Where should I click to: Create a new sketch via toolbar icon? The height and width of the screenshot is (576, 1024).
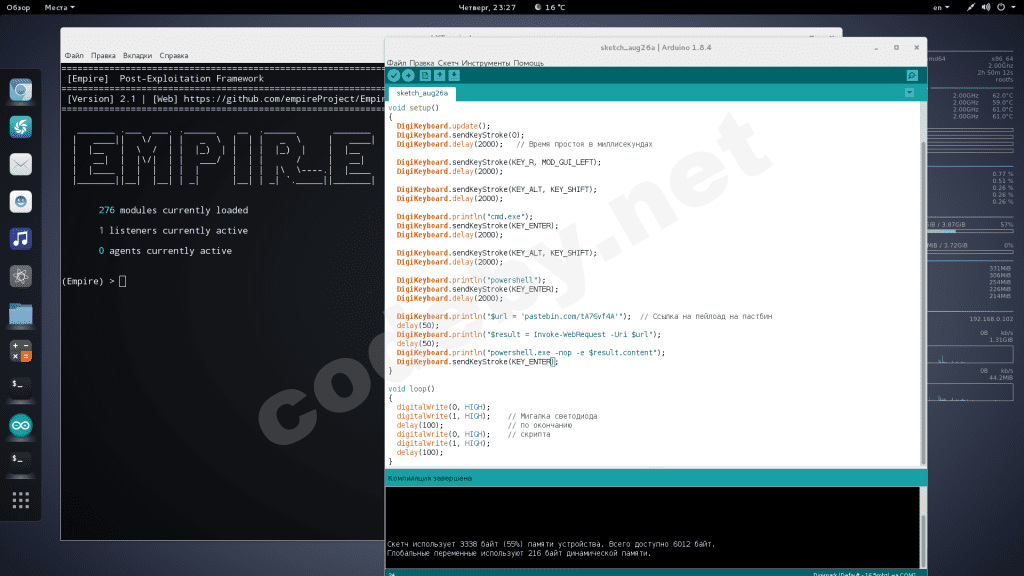[425, 76]
